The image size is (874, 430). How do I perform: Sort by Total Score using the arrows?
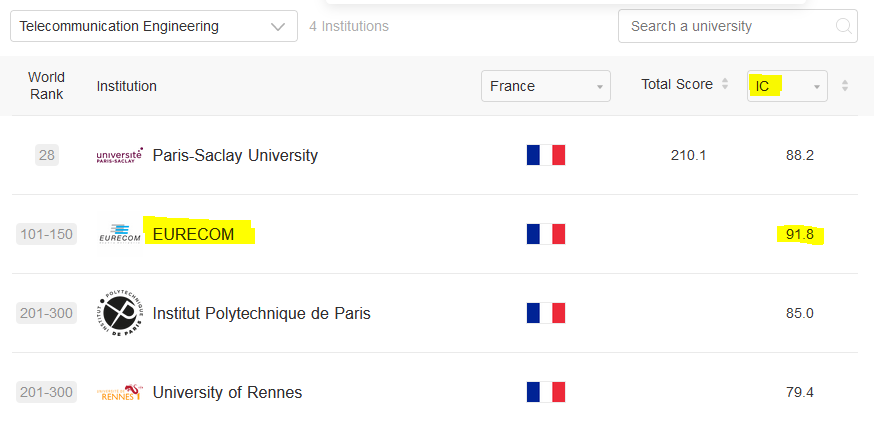point(725,84)
